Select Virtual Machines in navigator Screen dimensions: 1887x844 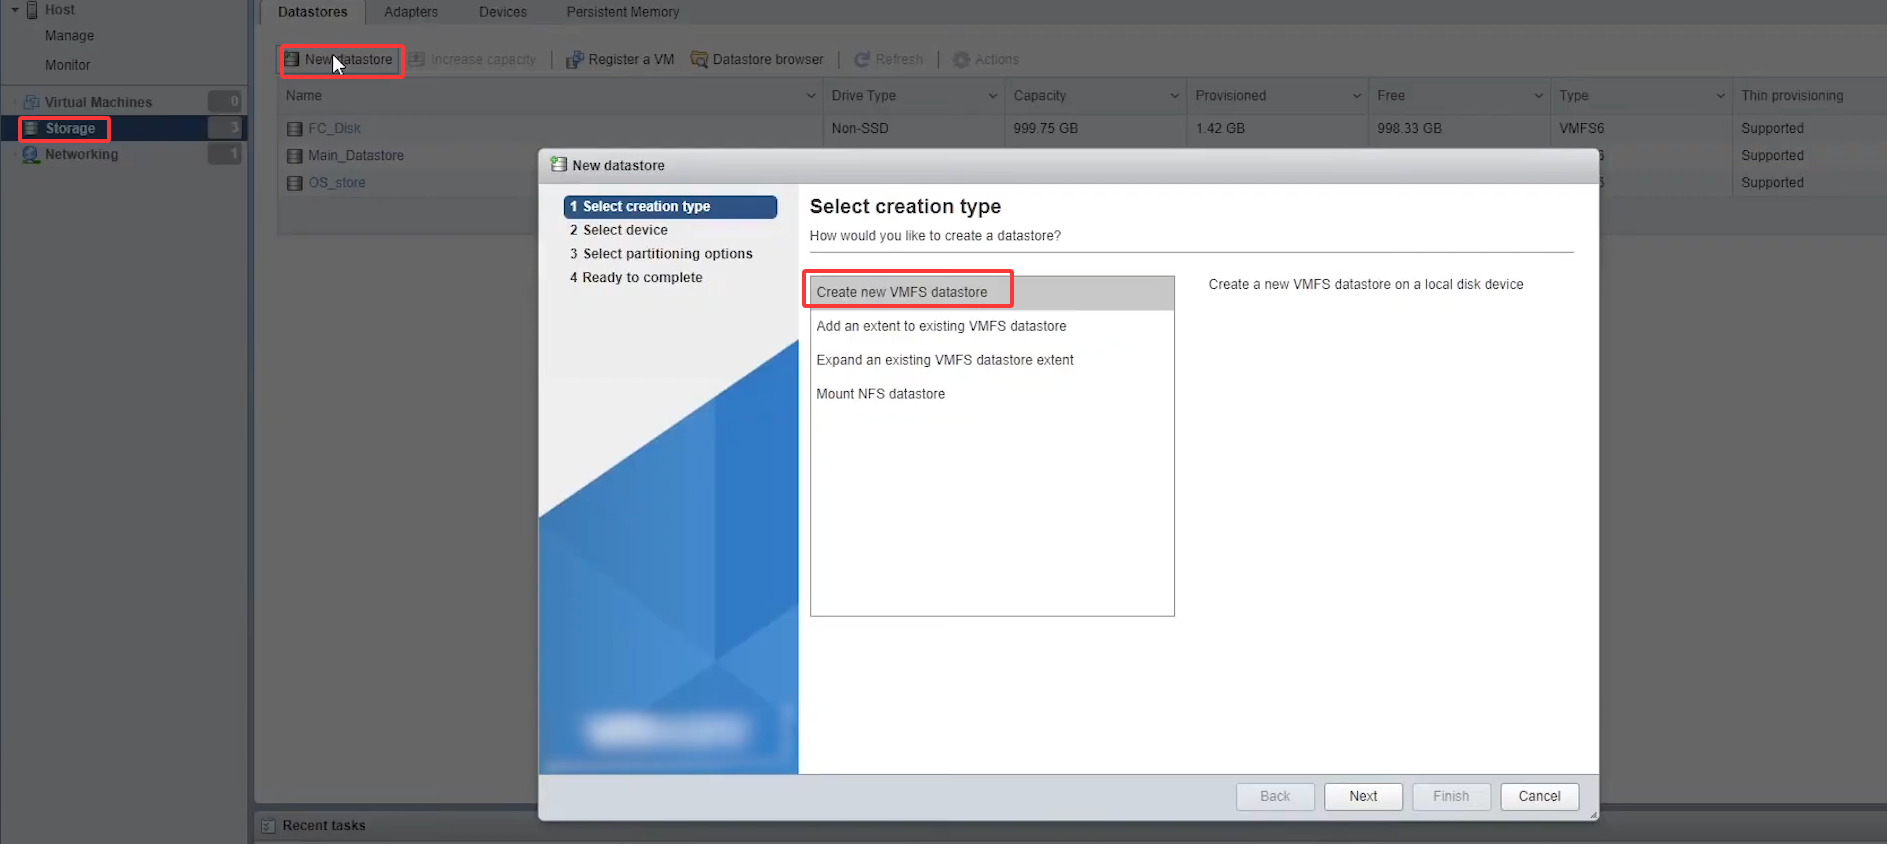[98, 102]
